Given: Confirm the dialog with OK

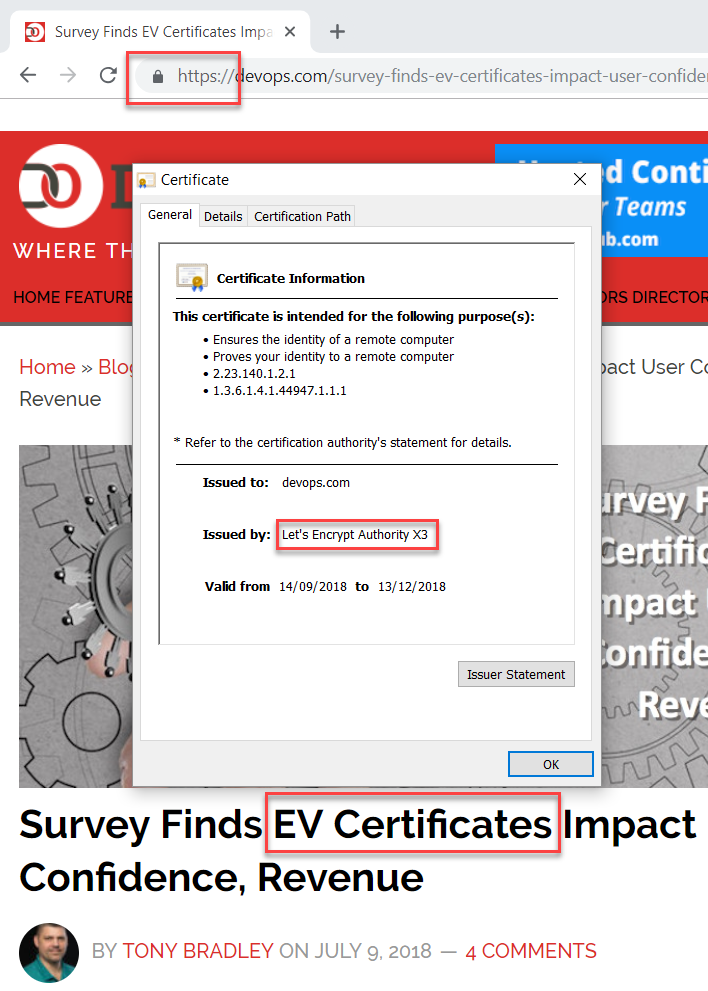Looking at the screenshot, I should pyautogui.click(x=551, y=764).
